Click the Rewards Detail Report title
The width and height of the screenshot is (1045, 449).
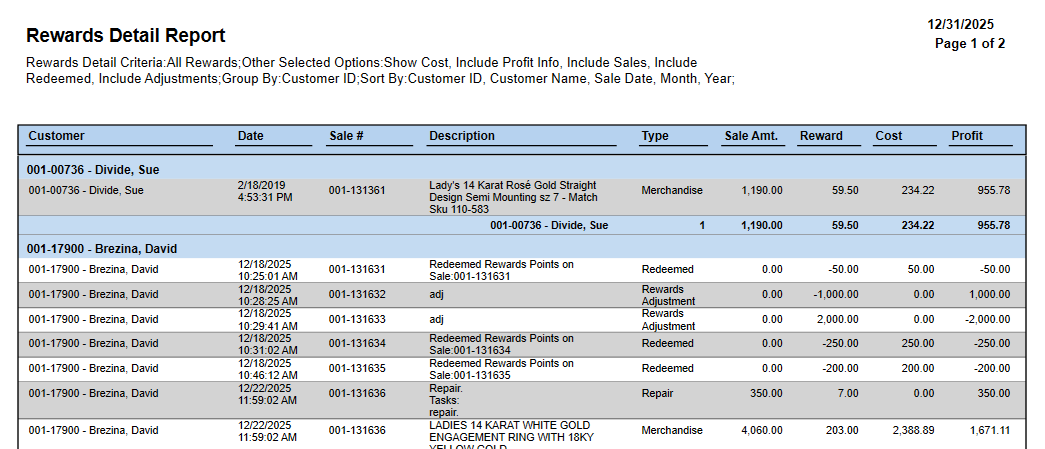(x=125, y=36)
